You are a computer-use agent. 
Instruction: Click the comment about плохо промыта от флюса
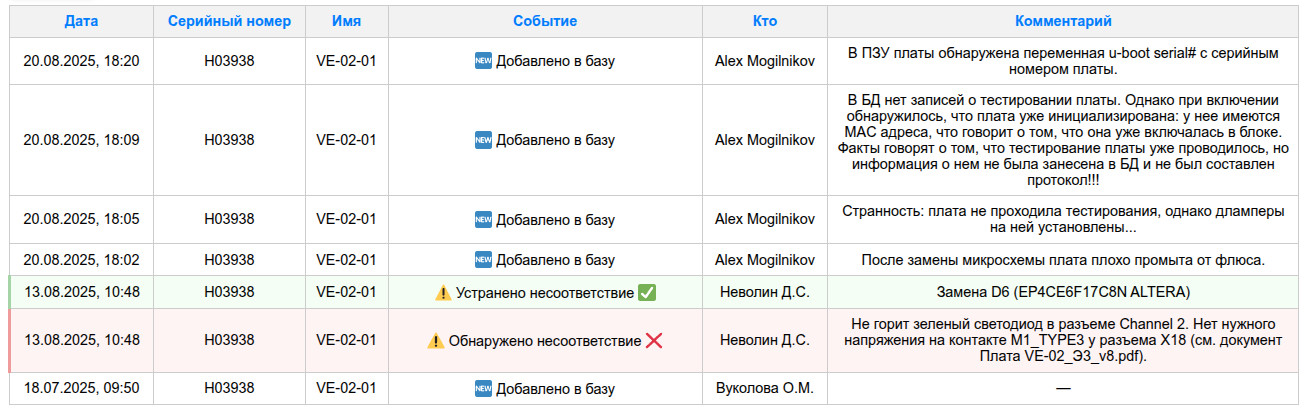1063,260
